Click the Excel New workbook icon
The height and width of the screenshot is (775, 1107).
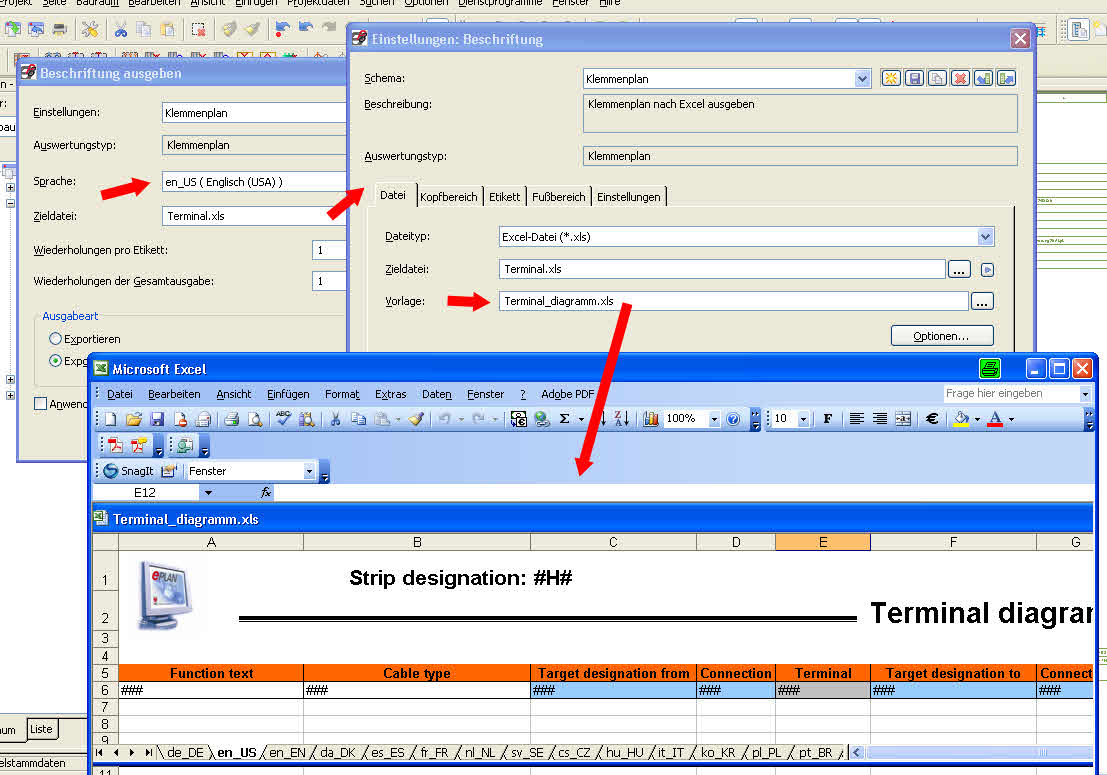pyautogui.click(x=111, y=419)
